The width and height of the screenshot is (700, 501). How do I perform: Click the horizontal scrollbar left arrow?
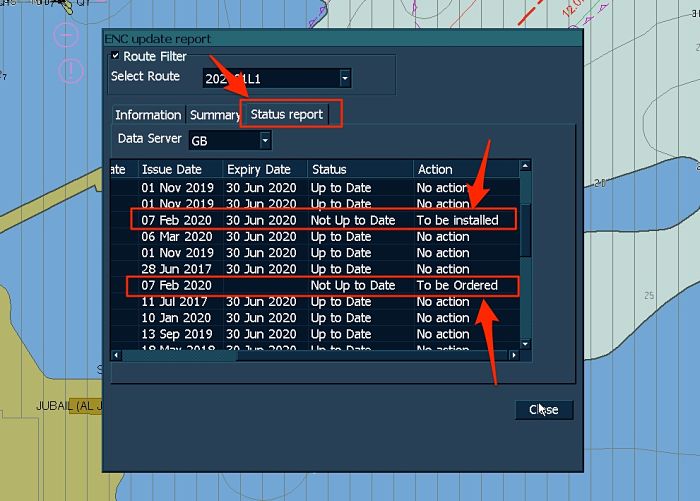coord(116,355)
